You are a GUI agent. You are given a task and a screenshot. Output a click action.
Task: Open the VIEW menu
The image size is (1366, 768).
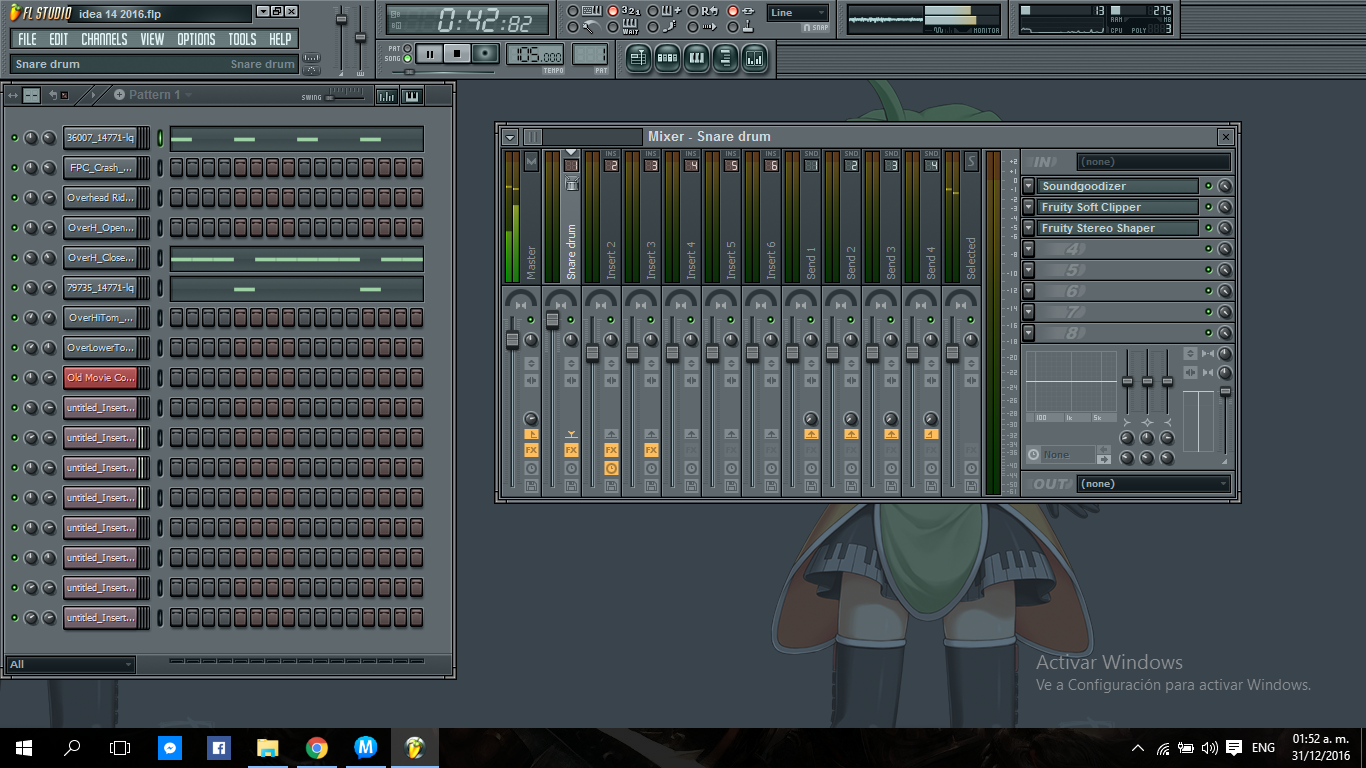pos(152,39)
